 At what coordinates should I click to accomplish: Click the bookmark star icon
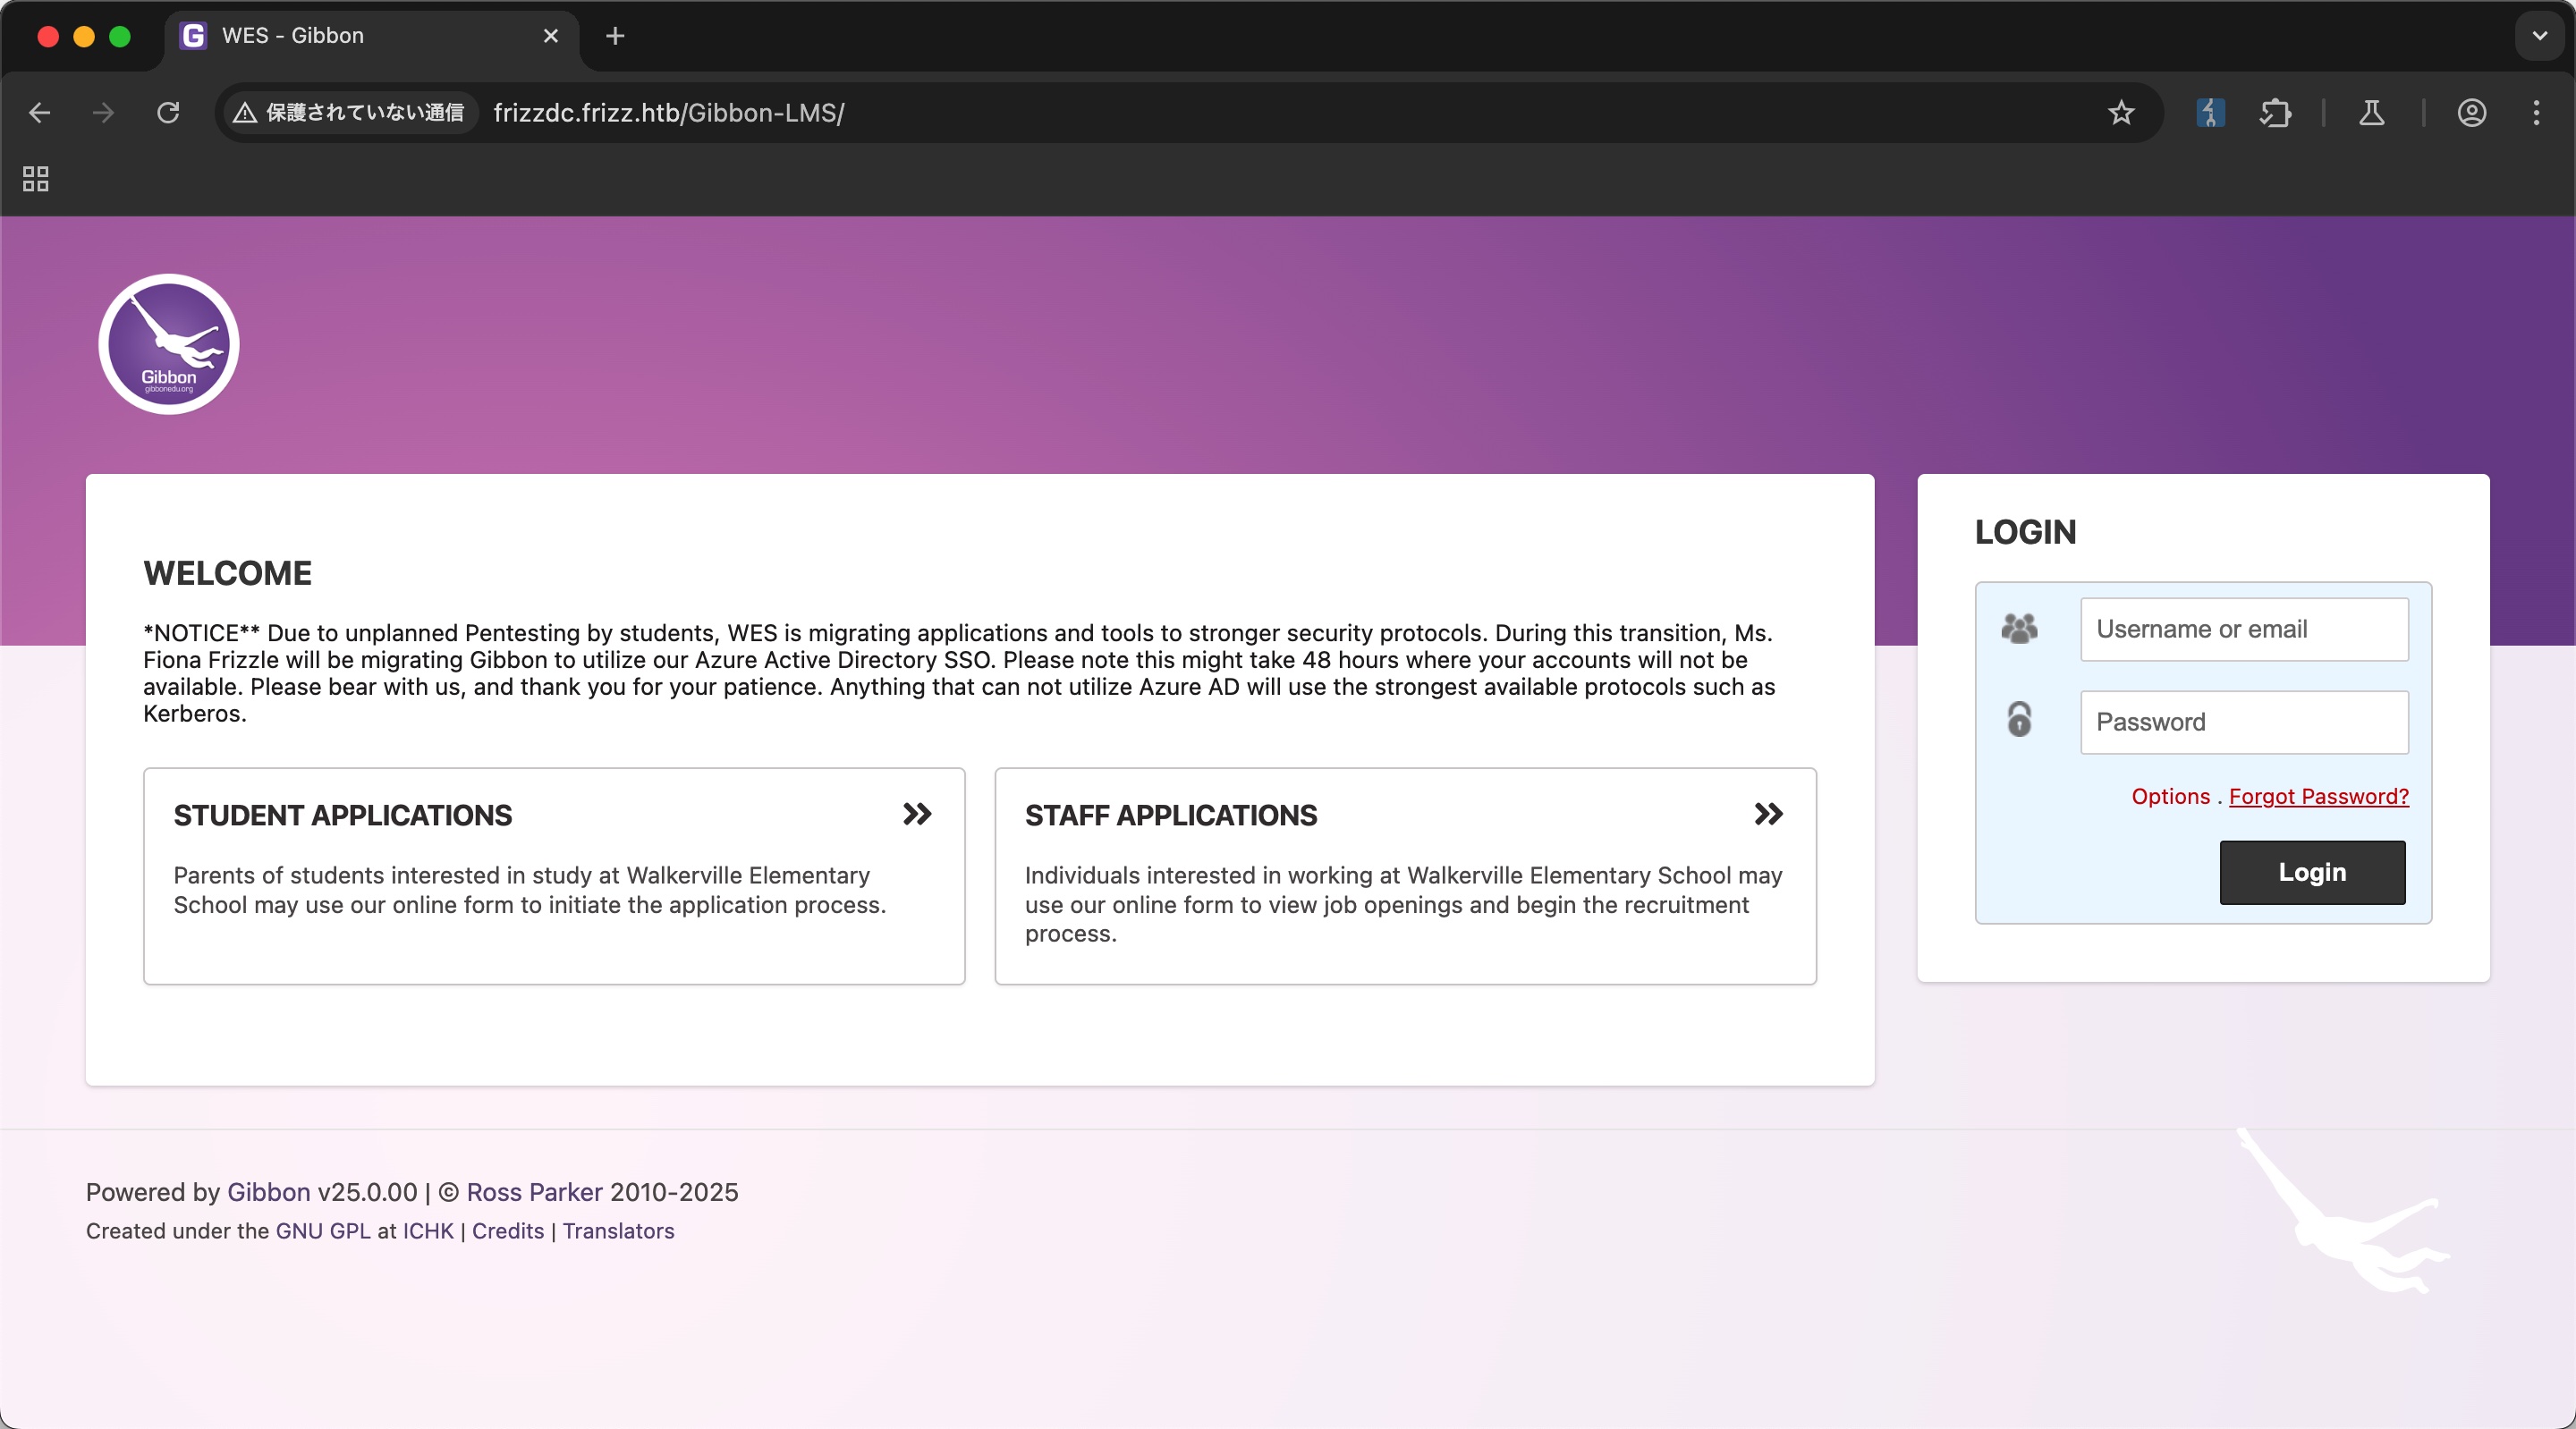2120,113
